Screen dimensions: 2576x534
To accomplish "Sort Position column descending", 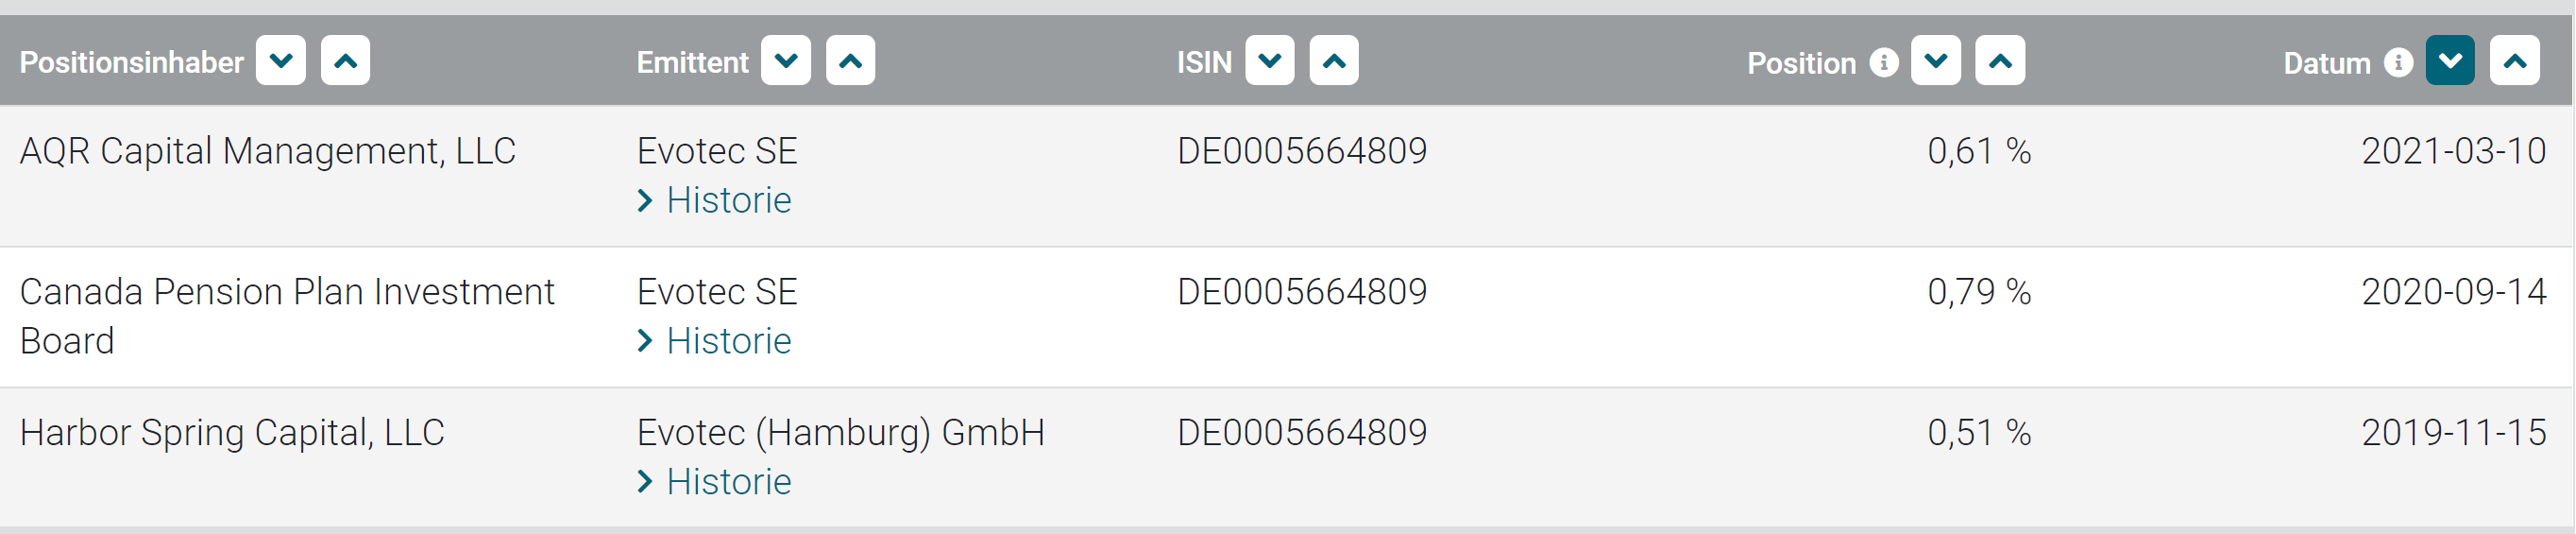I will (1936, 61).
